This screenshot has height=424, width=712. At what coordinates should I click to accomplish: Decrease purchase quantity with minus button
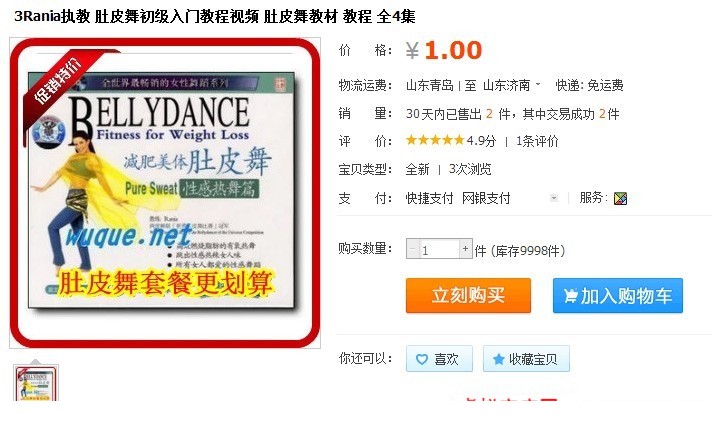tap(412, 249)
